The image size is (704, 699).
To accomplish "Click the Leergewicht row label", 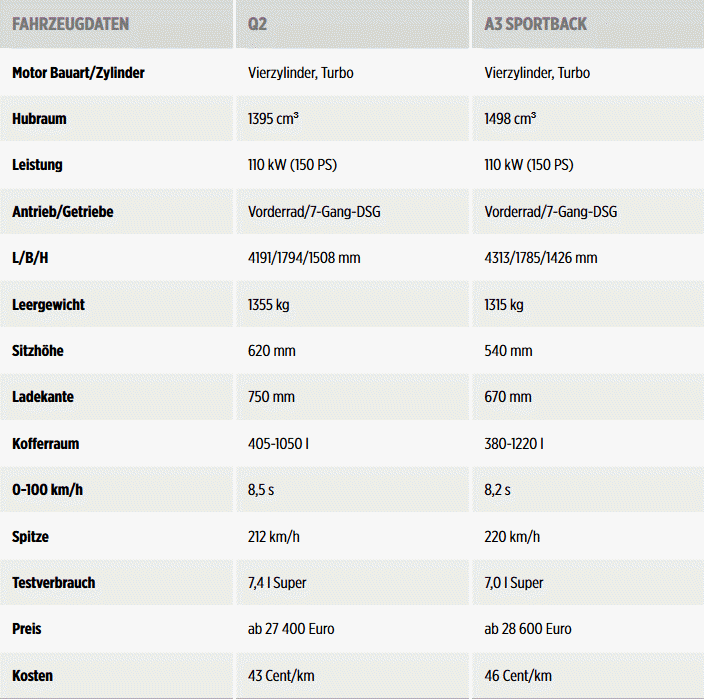I will pos(48,305).
